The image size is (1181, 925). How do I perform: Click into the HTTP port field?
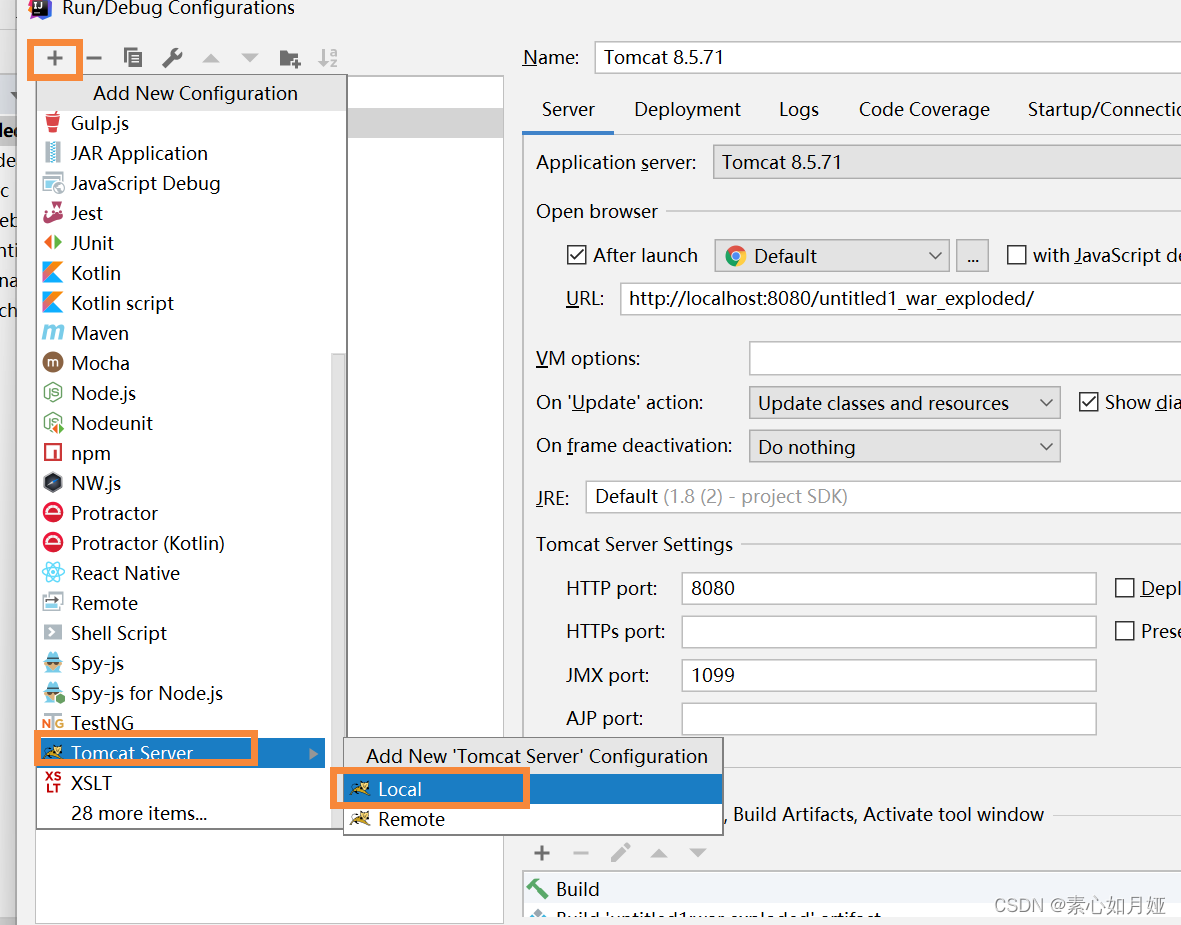click(x=889, y=588)
